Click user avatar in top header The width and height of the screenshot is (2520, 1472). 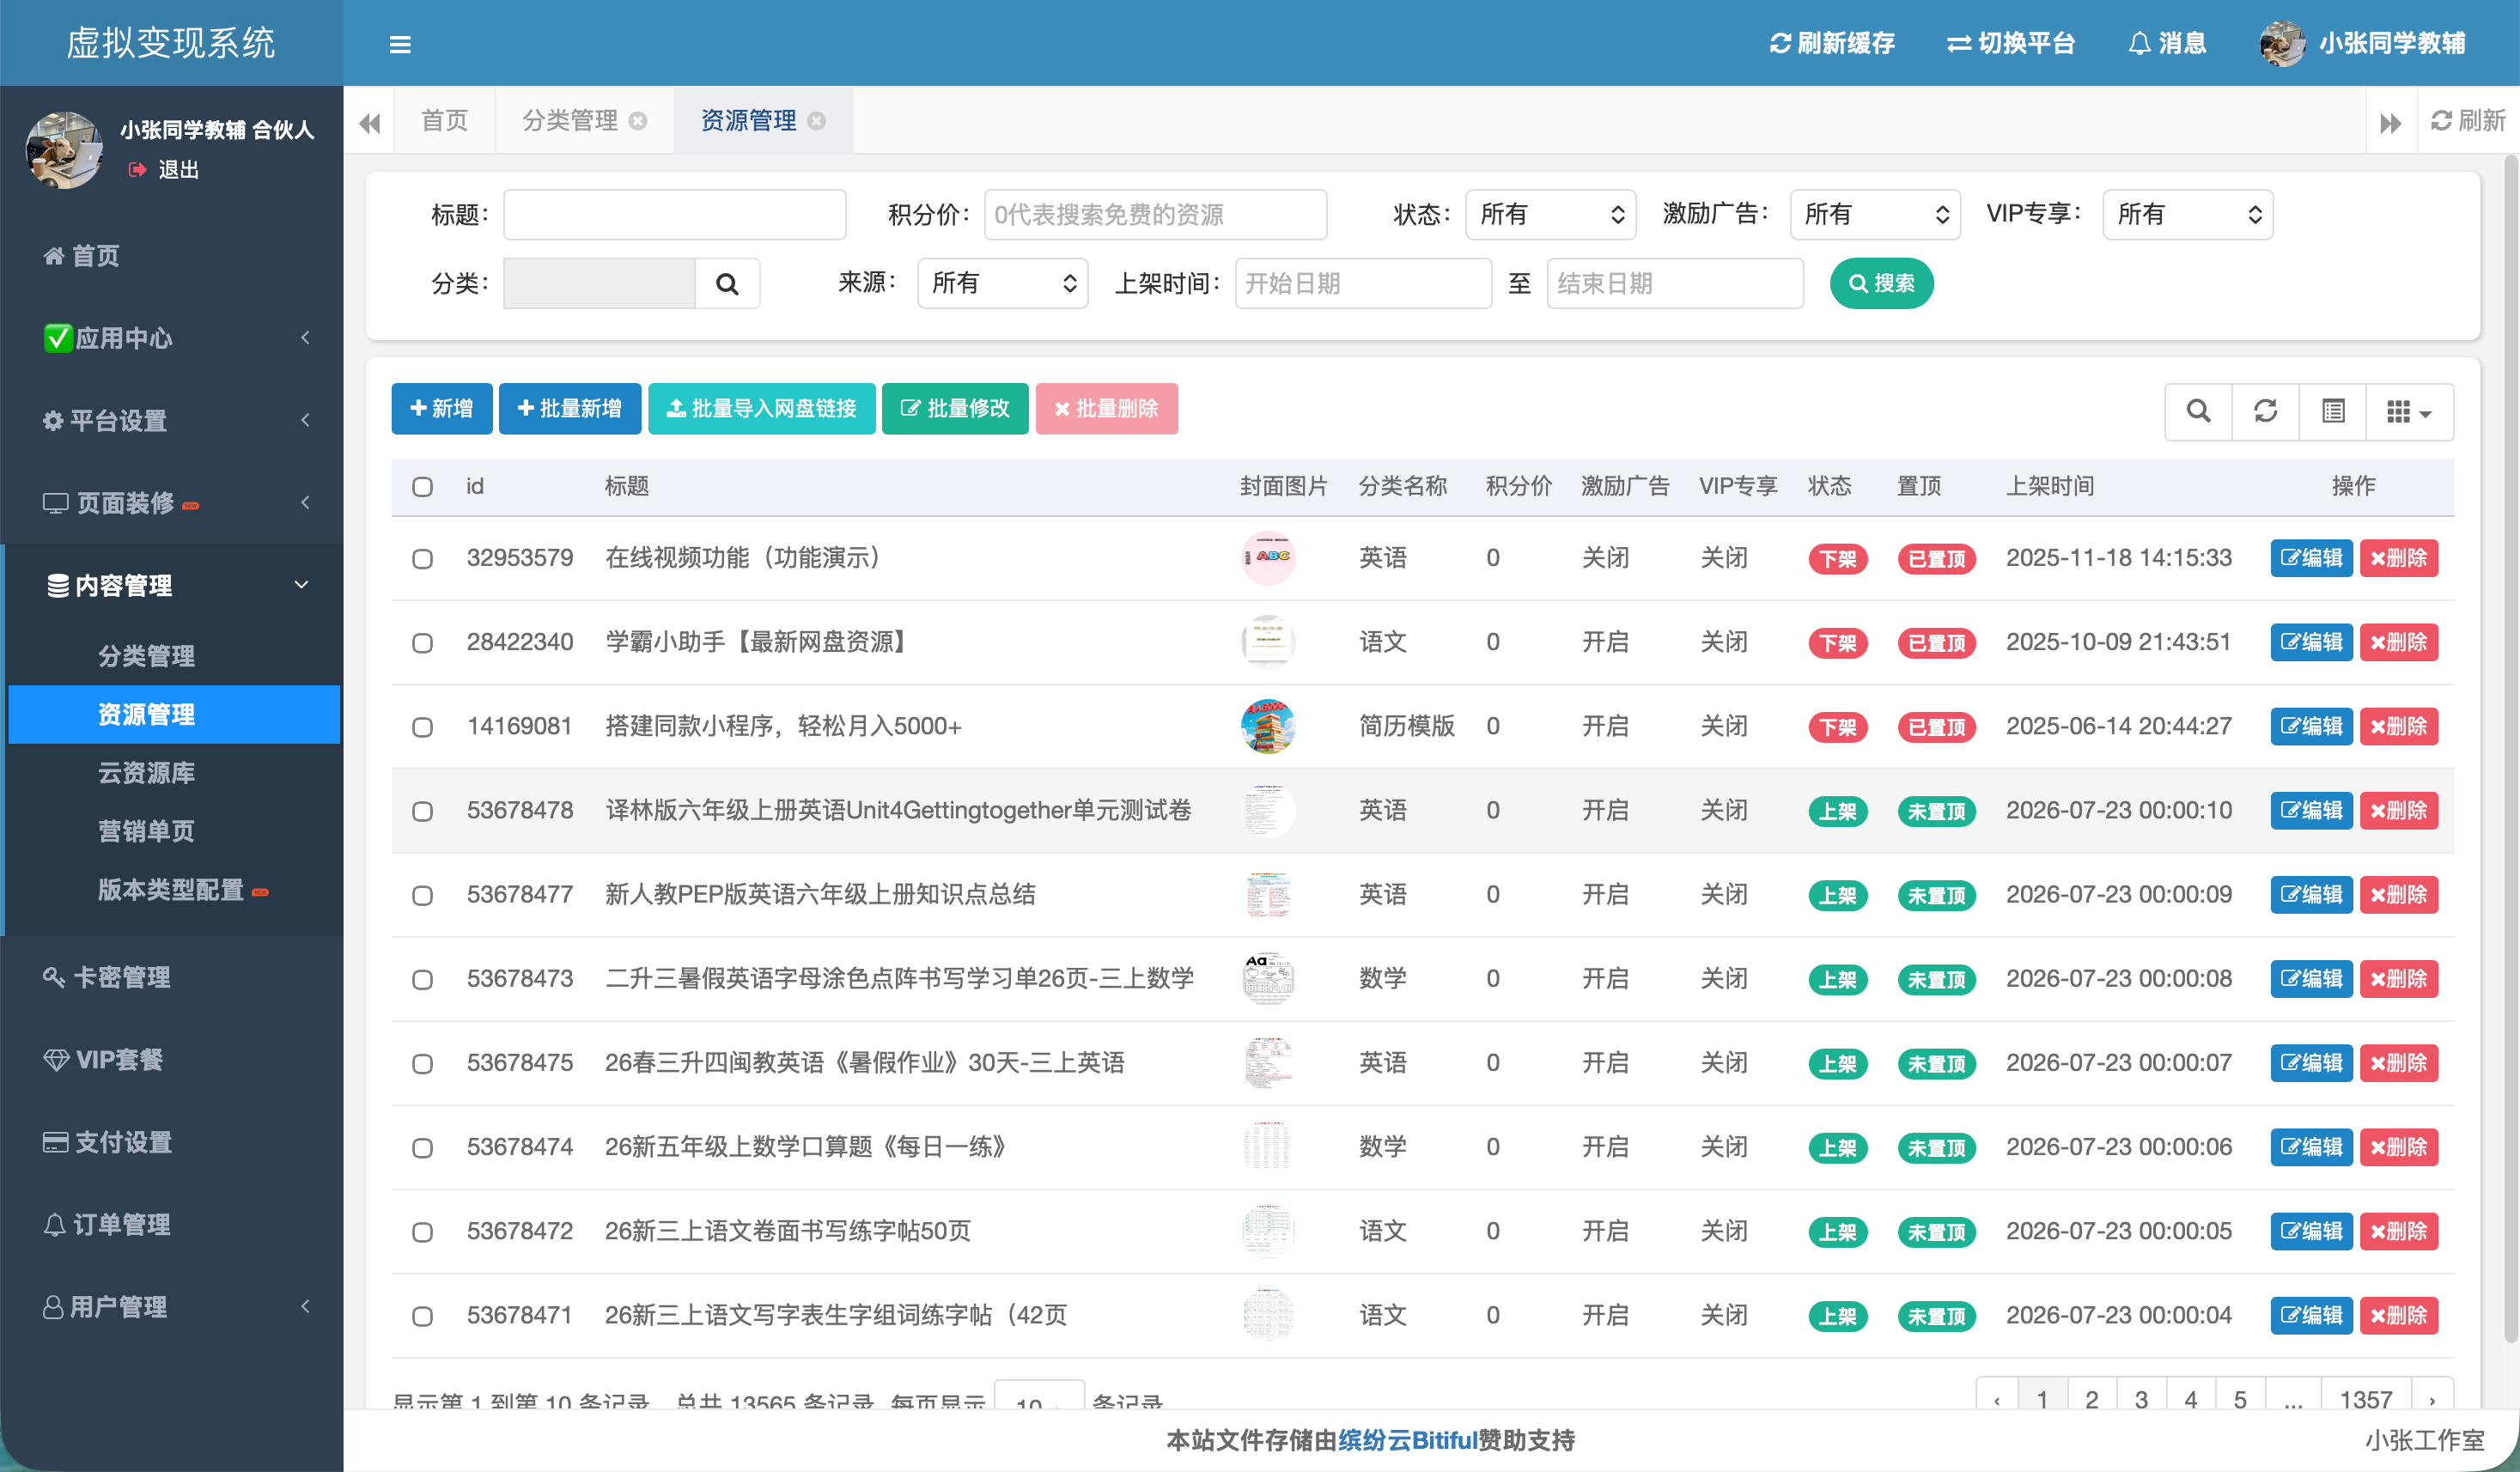point(2283,43)
